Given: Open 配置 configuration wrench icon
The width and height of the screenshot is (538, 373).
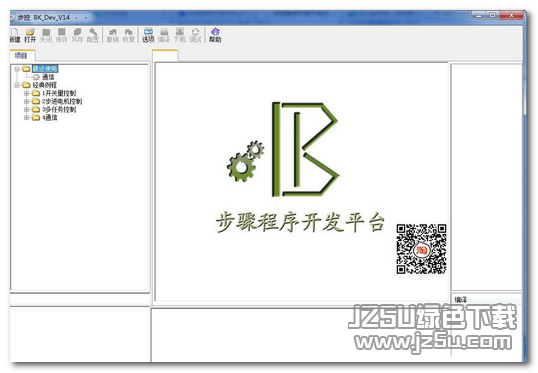Looking at the screenshot, I should tap(93, 36).
